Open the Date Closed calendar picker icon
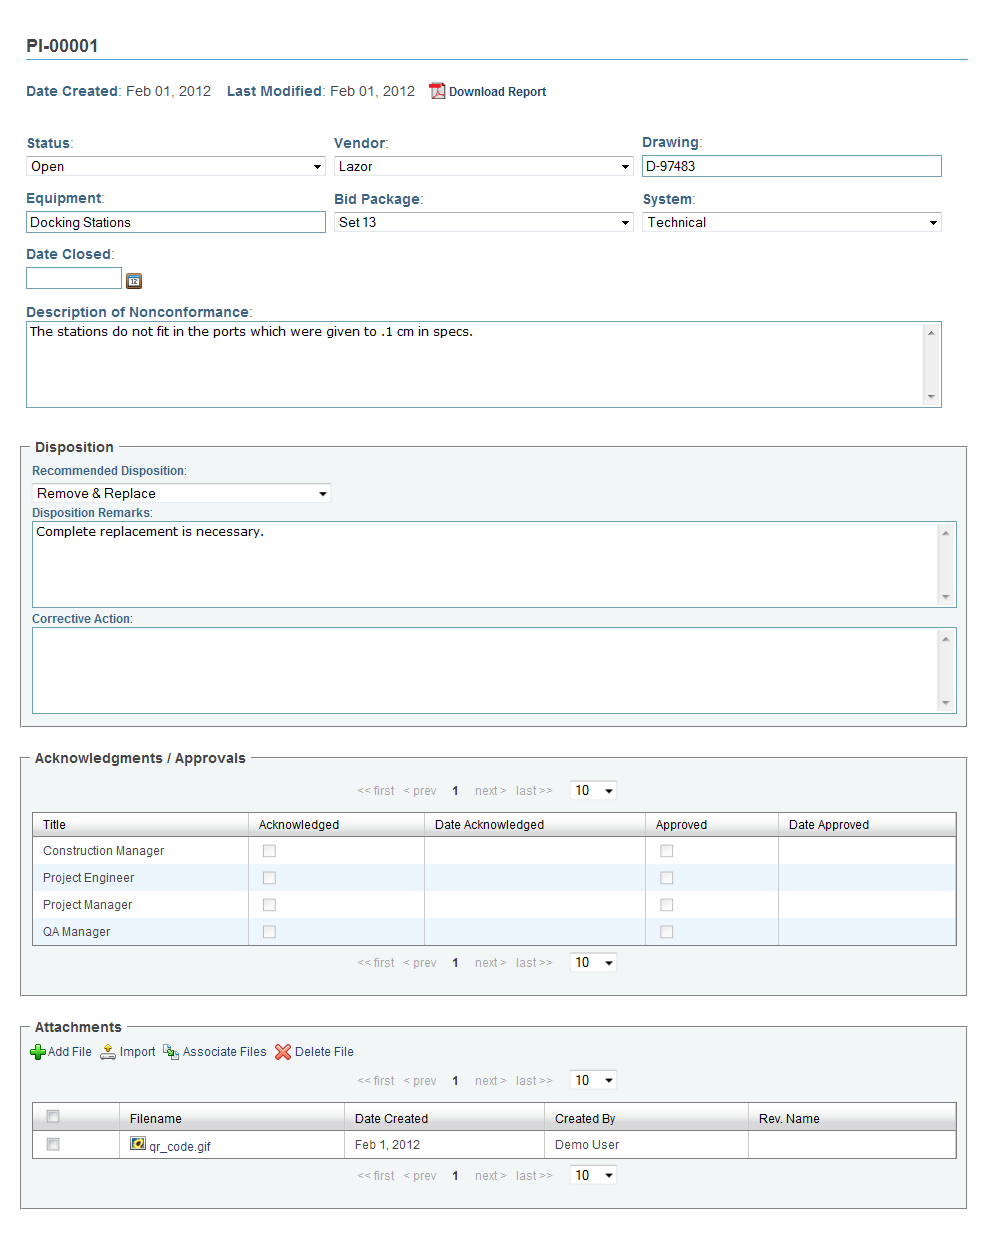The width and height of the screenshot is (992, 1242). pos(134,281)
